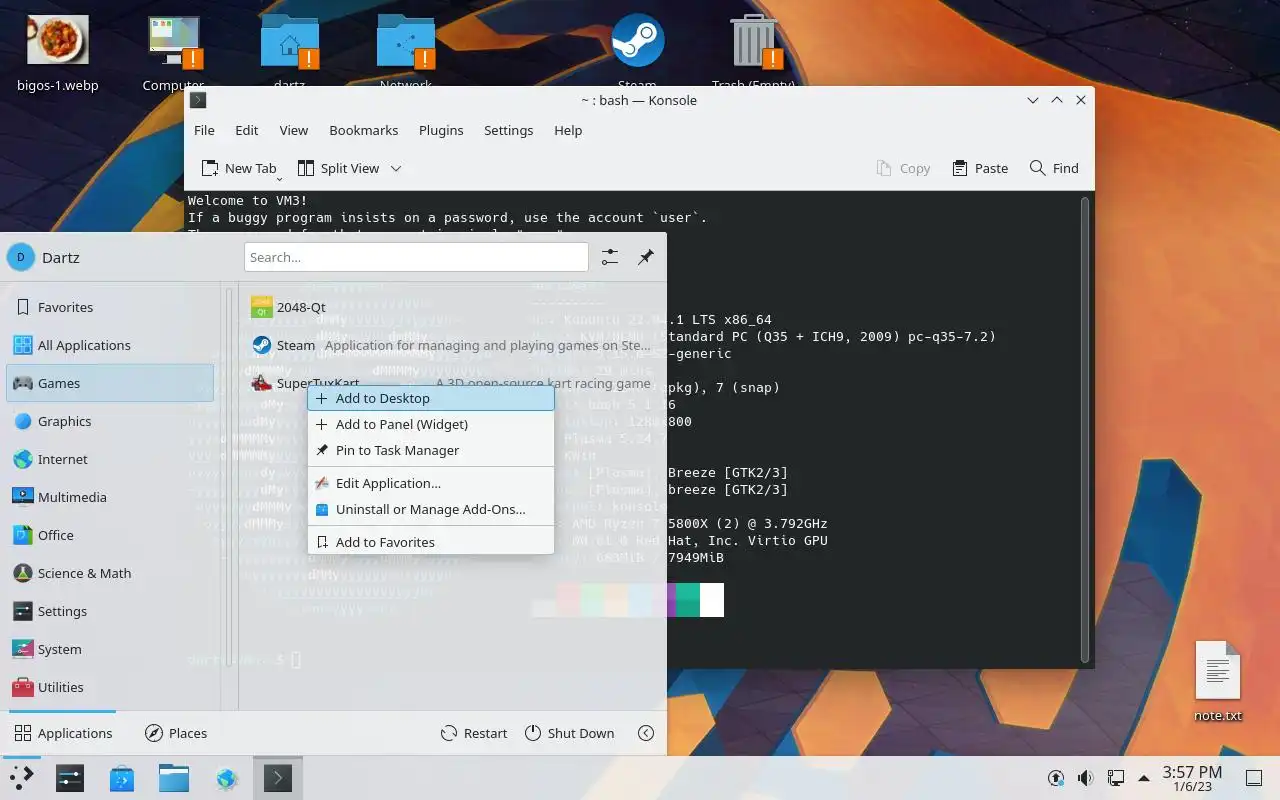Click SuperTuxKart entry in games list
The width and height of the screenshot is (1280, 800).
[452, 383]
